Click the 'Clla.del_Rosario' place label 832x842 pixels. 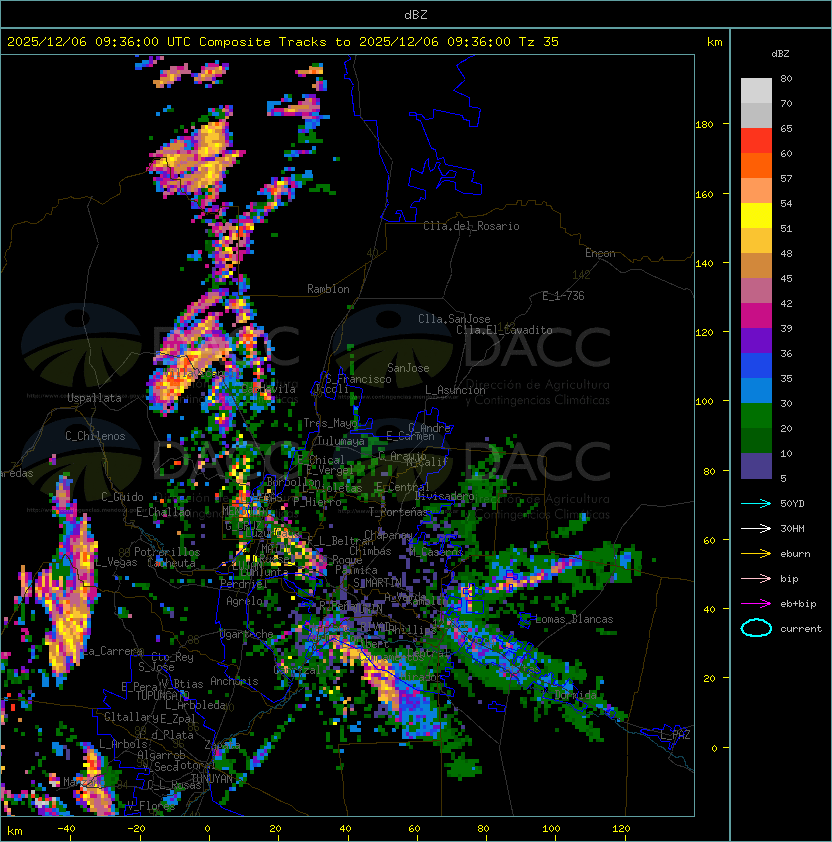(471, 226)
